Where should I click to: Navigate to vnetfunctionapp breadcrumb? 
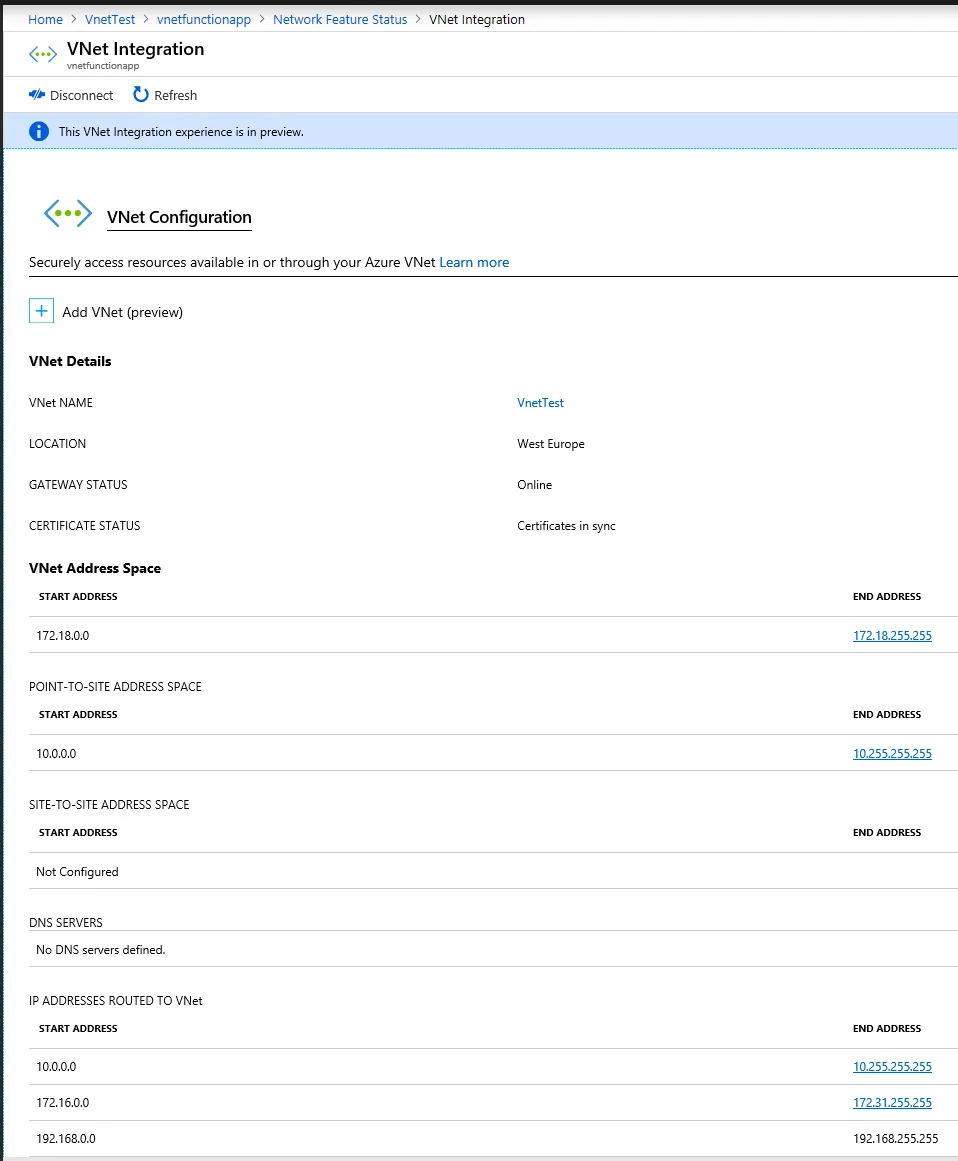click(x=204, y=19)
